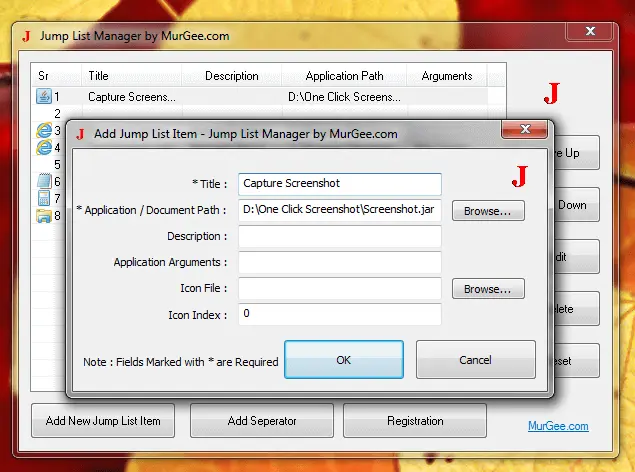
Task: Select the calculator icon in row 7
Action: pyautogui.click(x=43, y=199)
